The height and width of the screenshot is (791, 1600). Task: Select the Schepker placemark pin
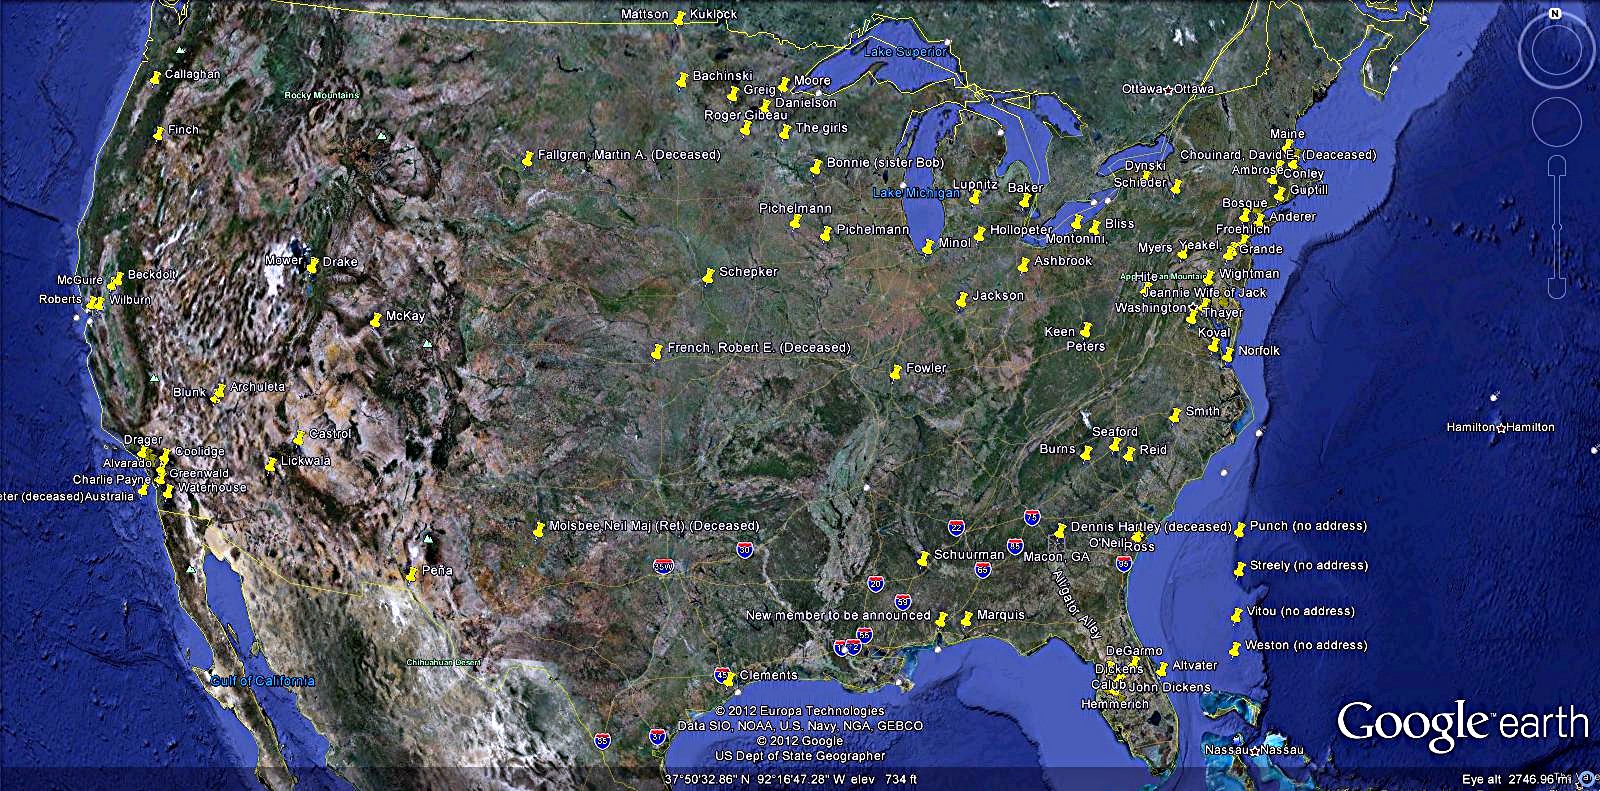709,275
